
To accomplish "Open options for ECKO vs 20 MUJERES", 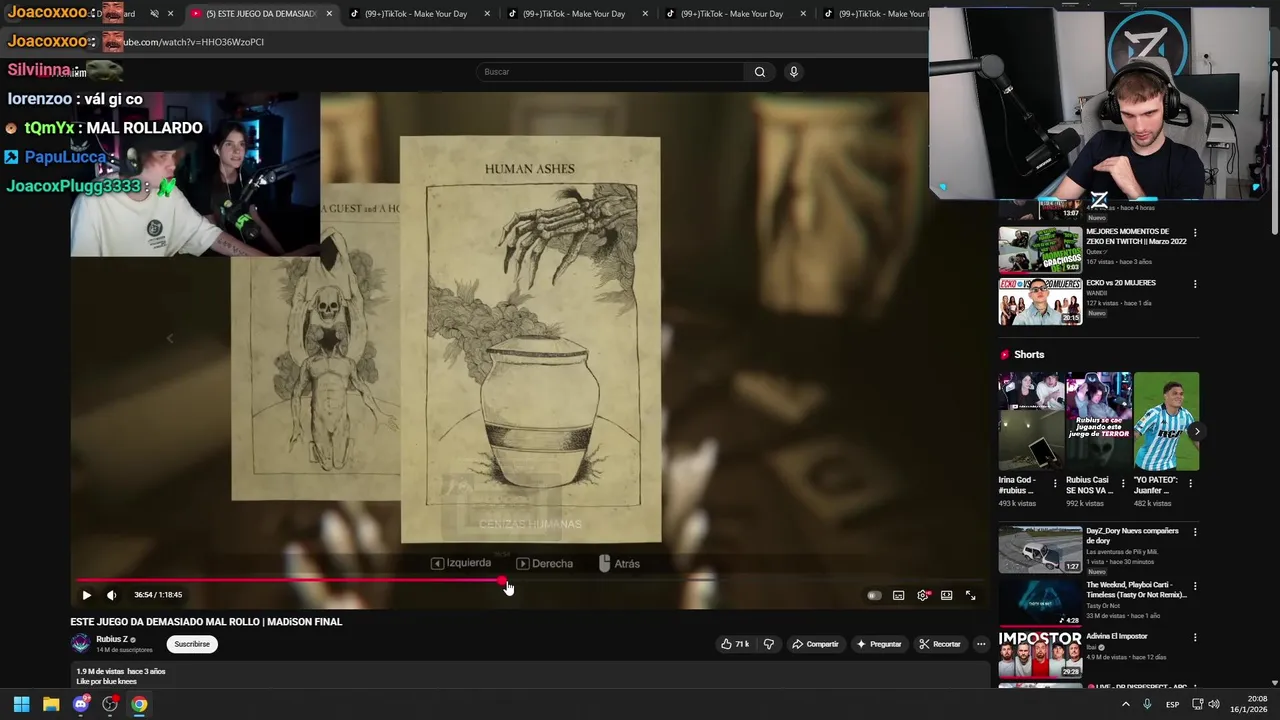I will coord(1194,284).
